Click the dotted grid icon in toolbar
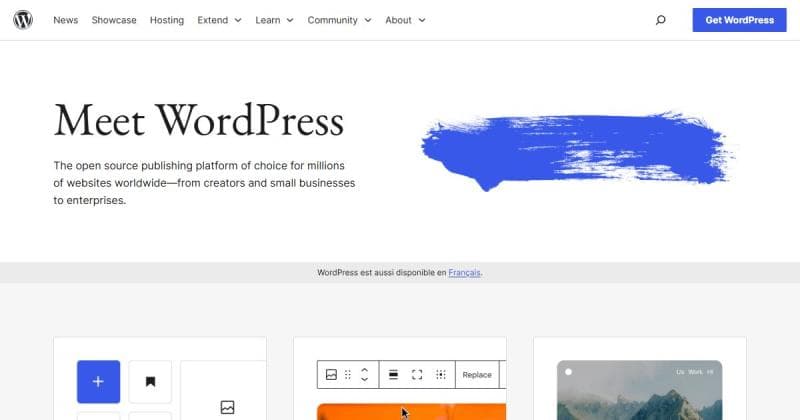The image size is (800, 420). click(x=441, y=375)
